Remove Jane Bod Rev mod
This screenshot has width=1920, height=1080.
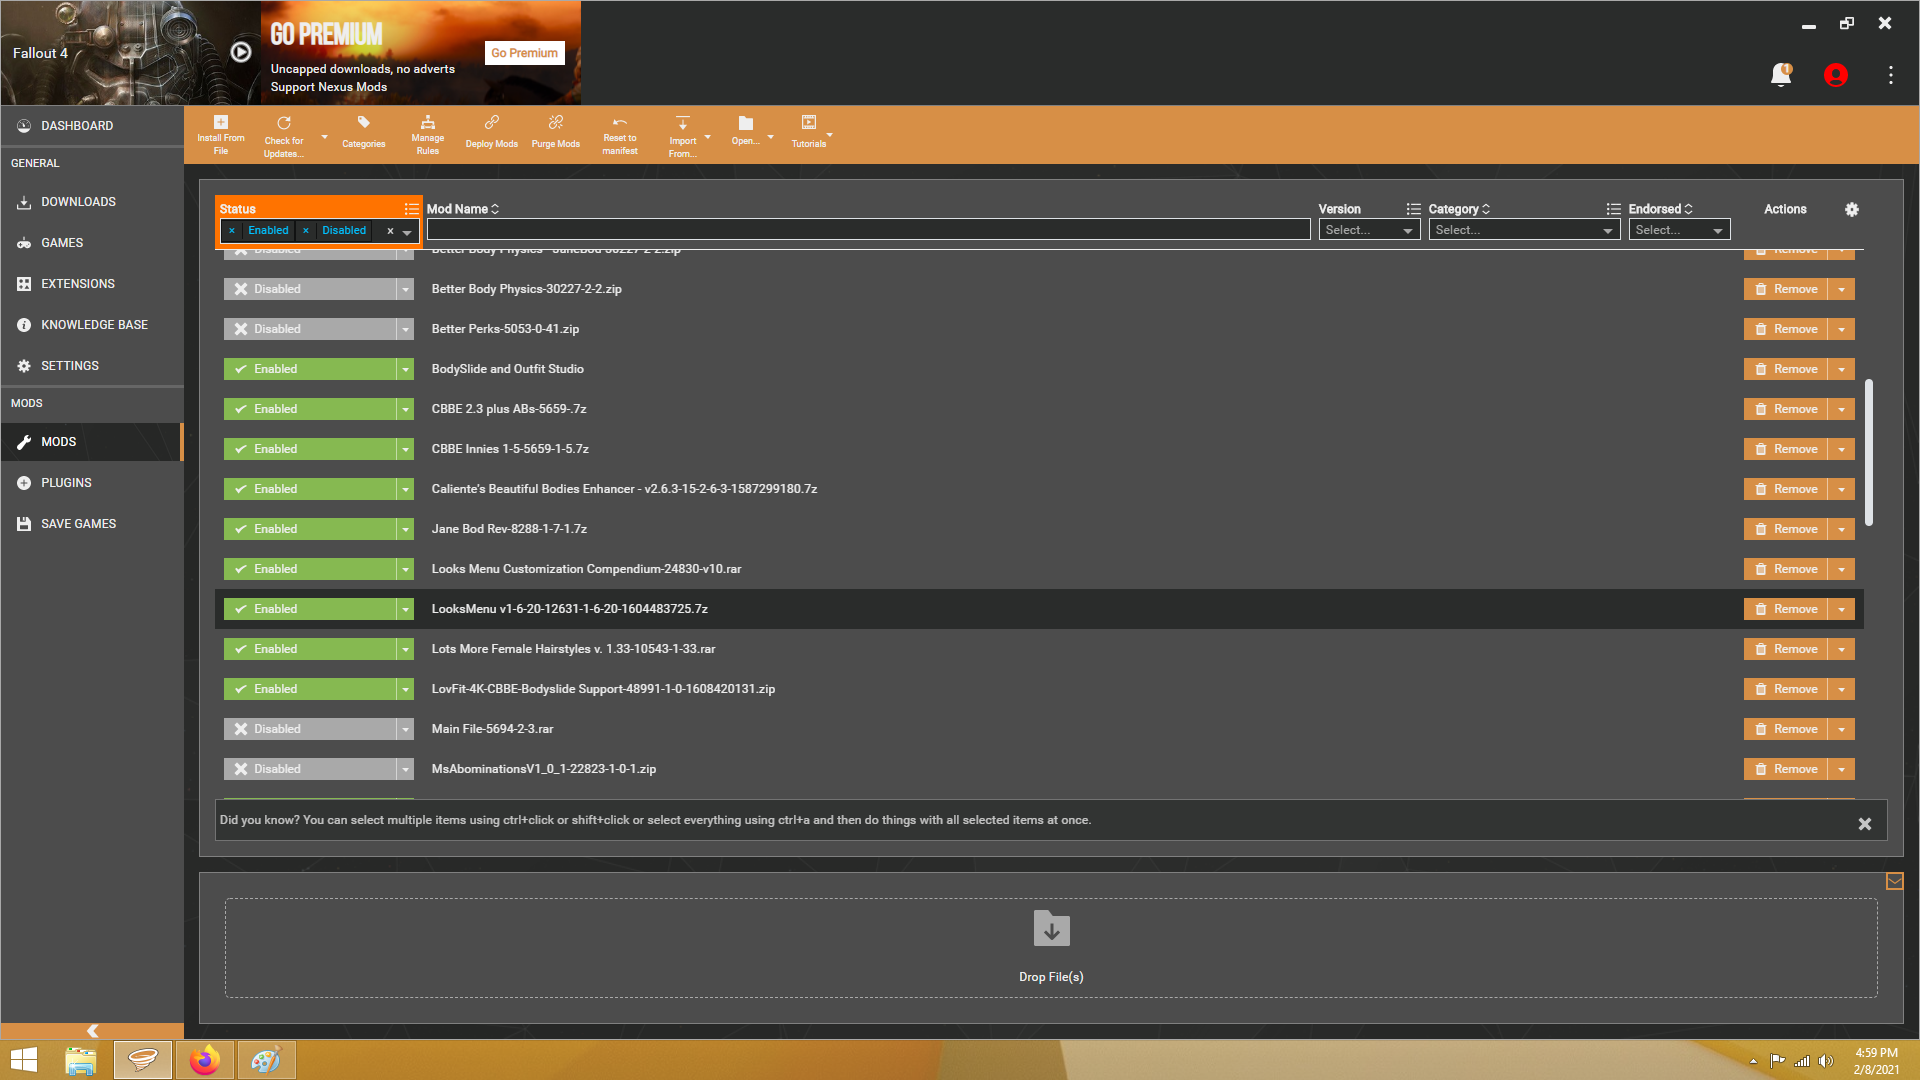tap(1786, 529)
